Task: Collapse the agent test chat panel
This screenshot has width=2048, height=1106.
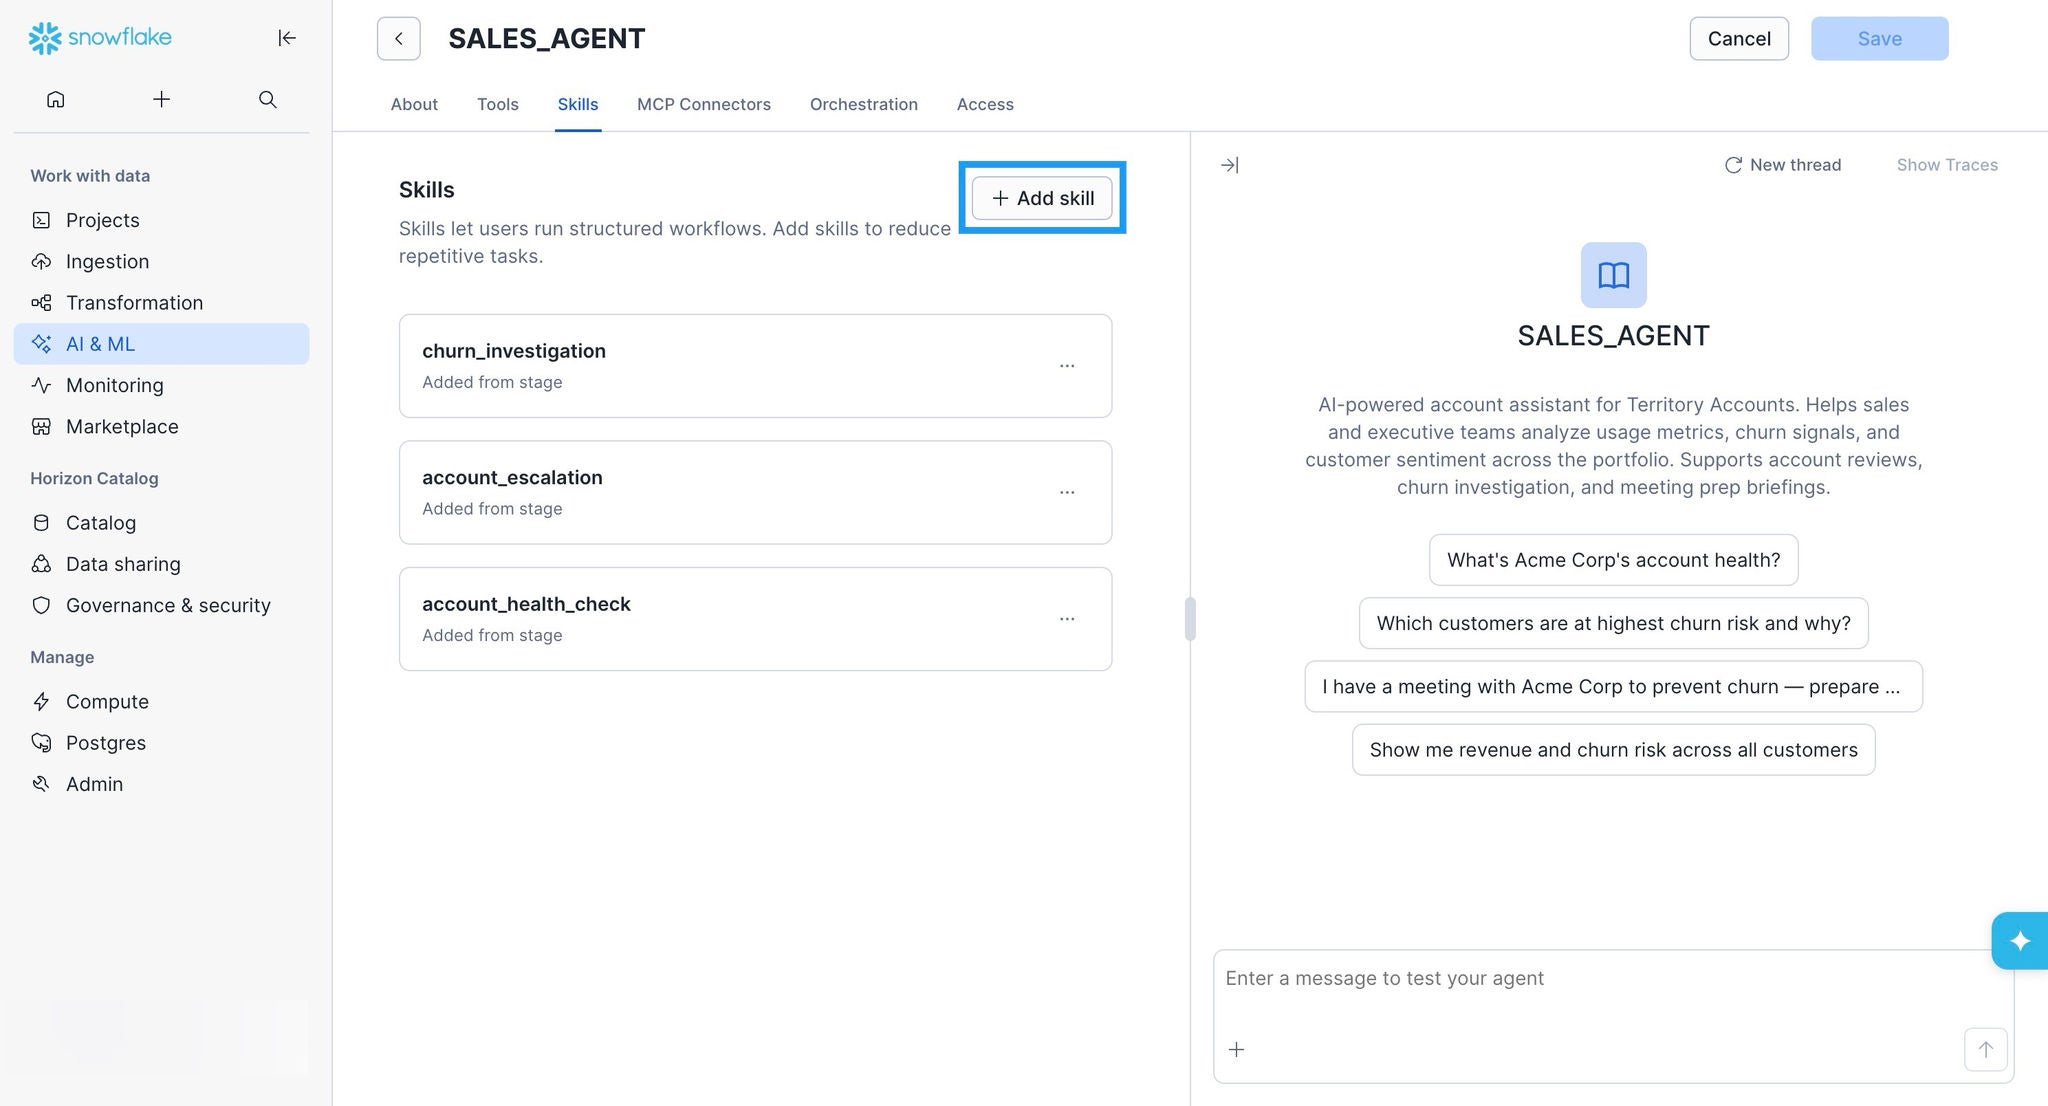Action: (1230, 165)
